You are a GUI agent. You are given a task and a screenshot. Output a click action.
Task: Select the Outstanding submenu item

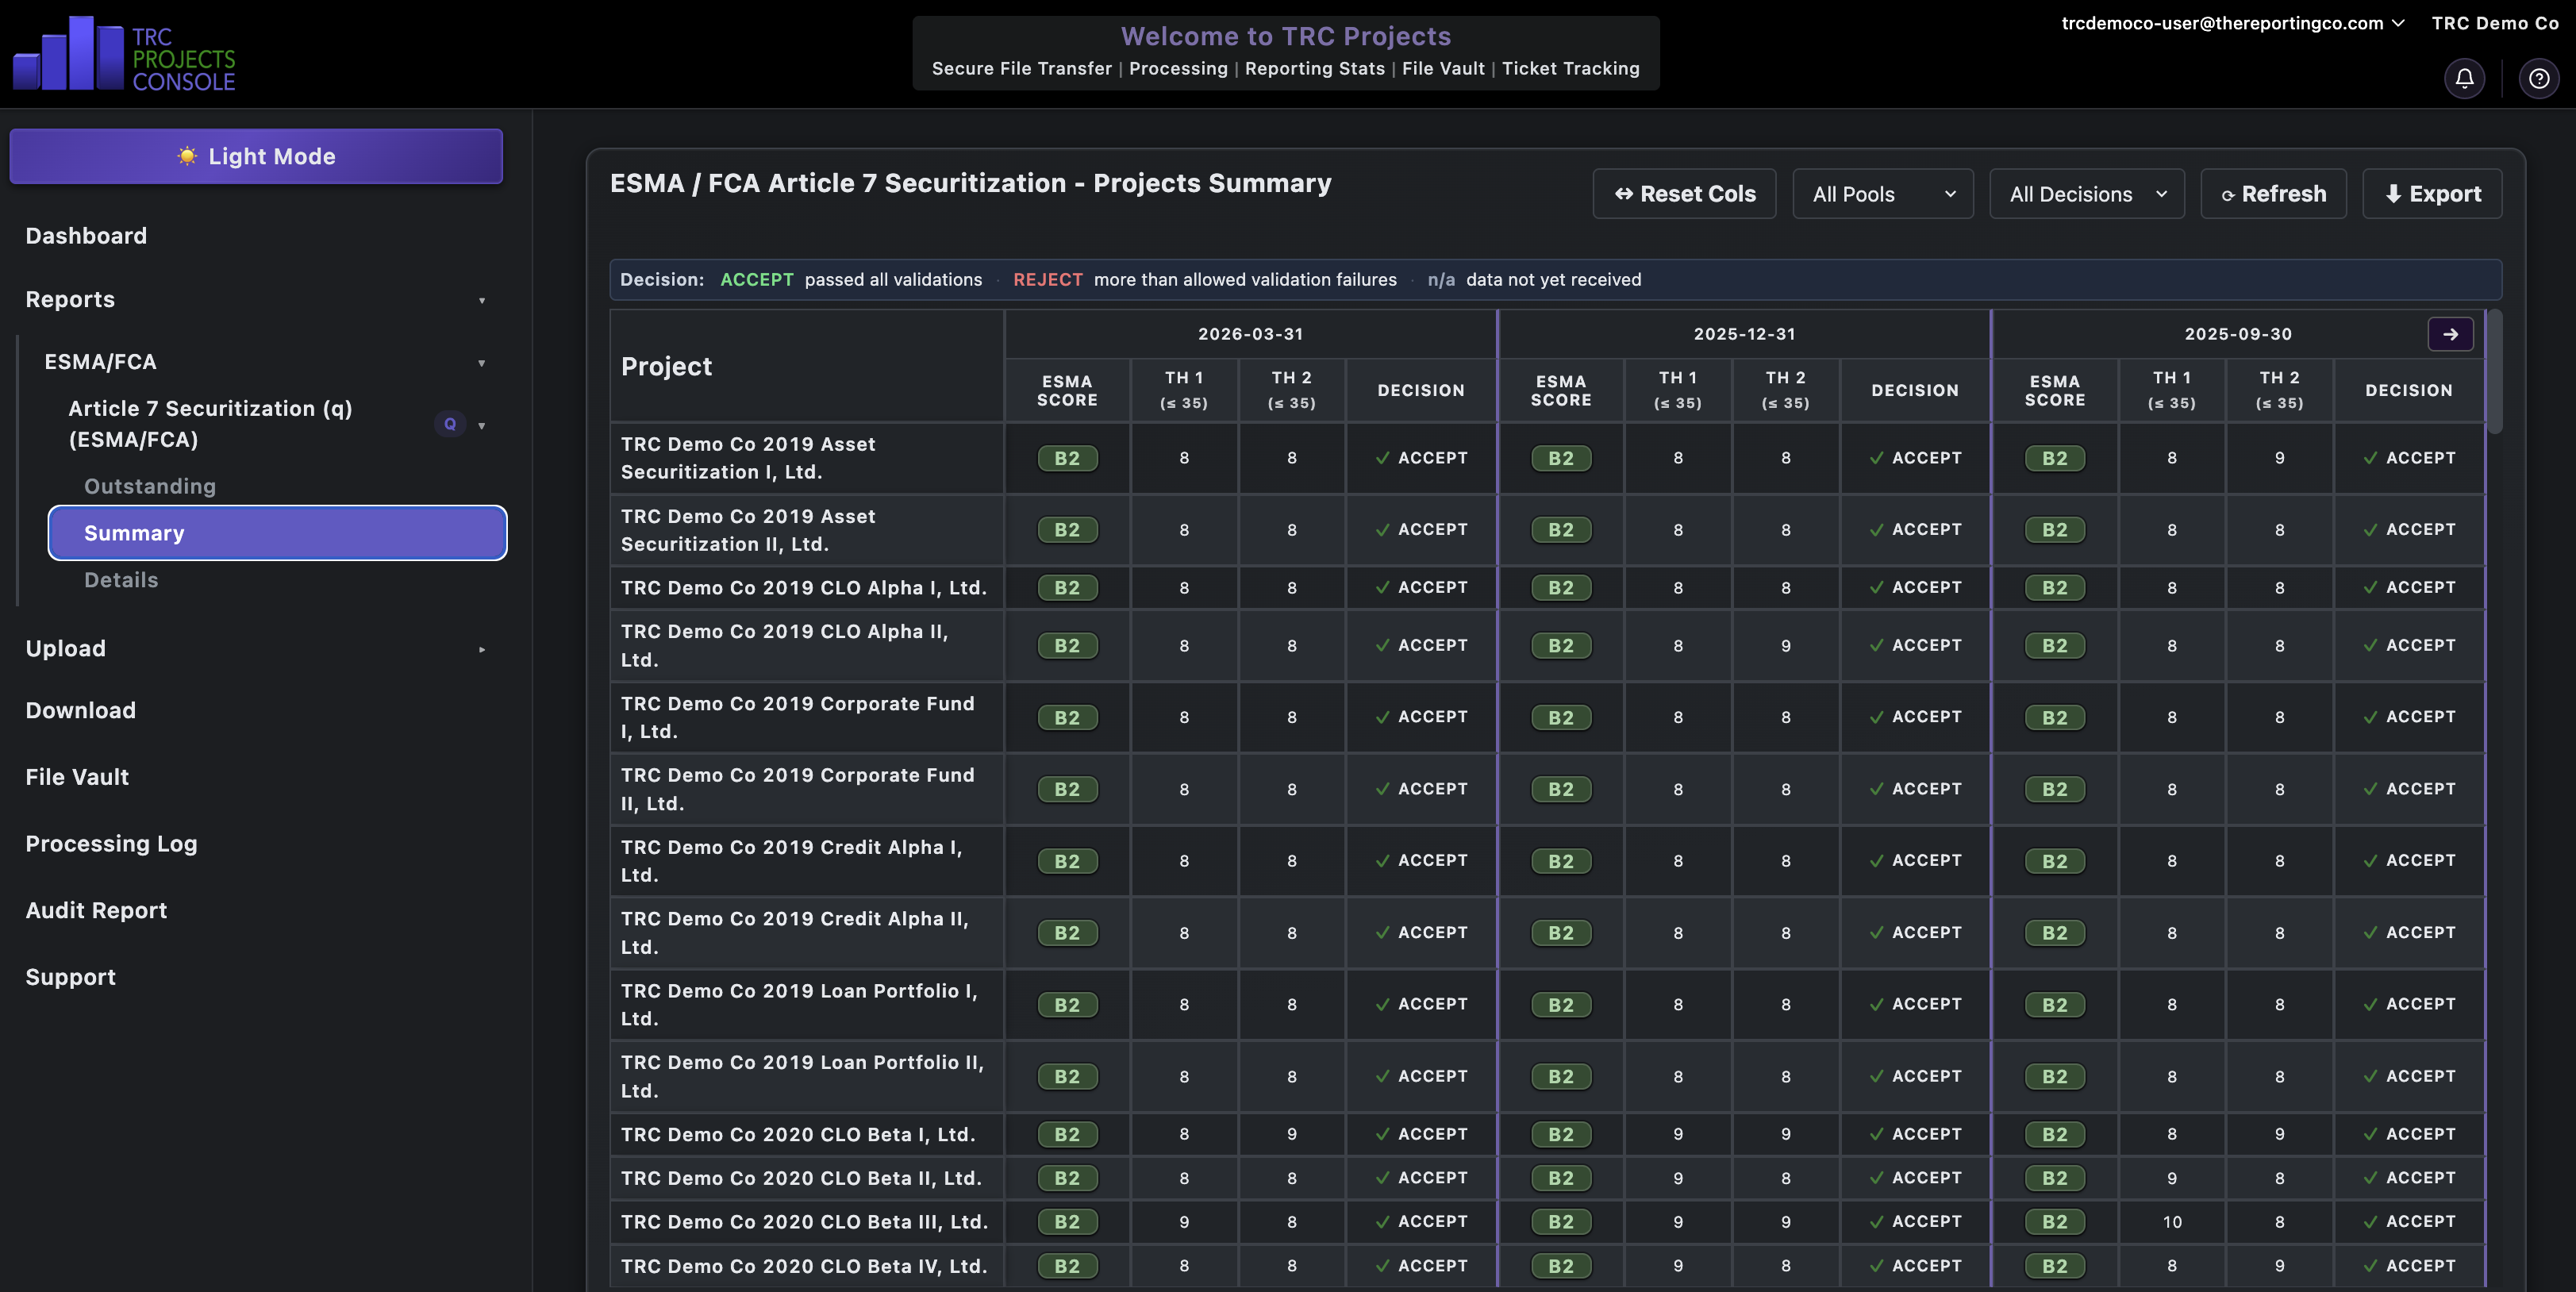pyautogui.click(x=150, y=486)
